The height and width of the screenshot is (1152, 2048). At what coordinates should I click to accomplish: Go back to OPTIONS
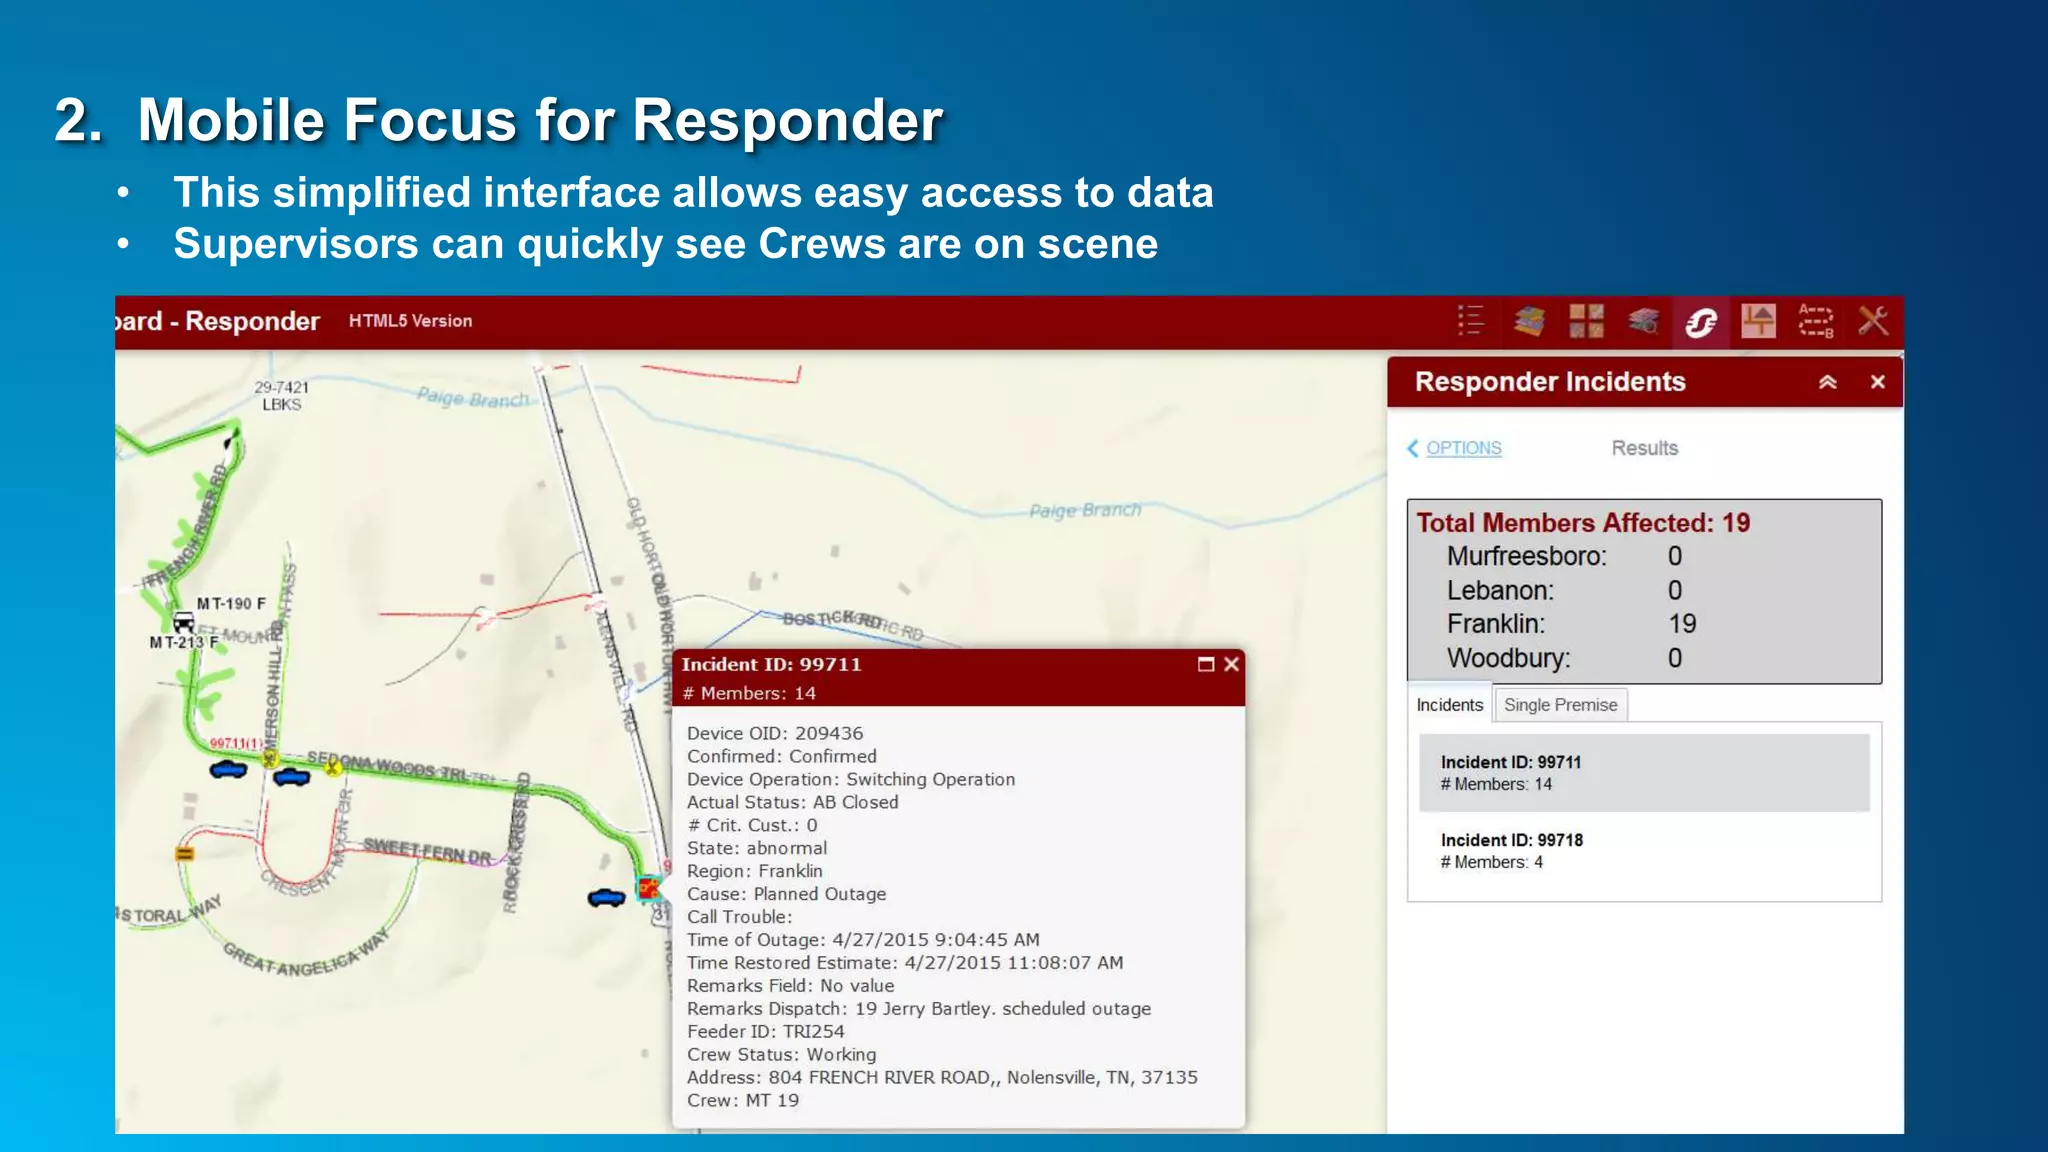1463,448
